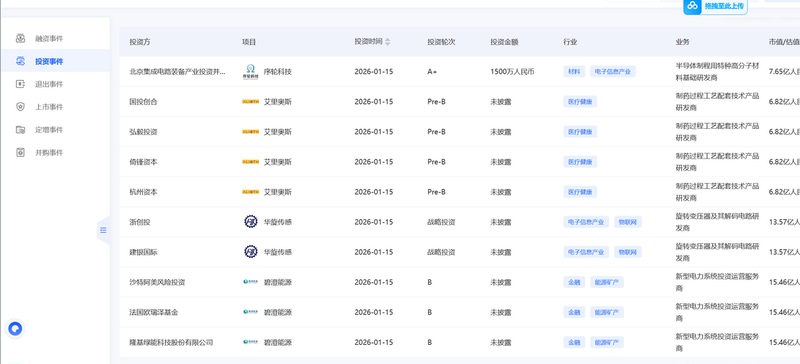Open 华旋传感 name in 浙创投 row
Image resolution: width=800 pixels, height=364 pixels.
tap(278, 222)
